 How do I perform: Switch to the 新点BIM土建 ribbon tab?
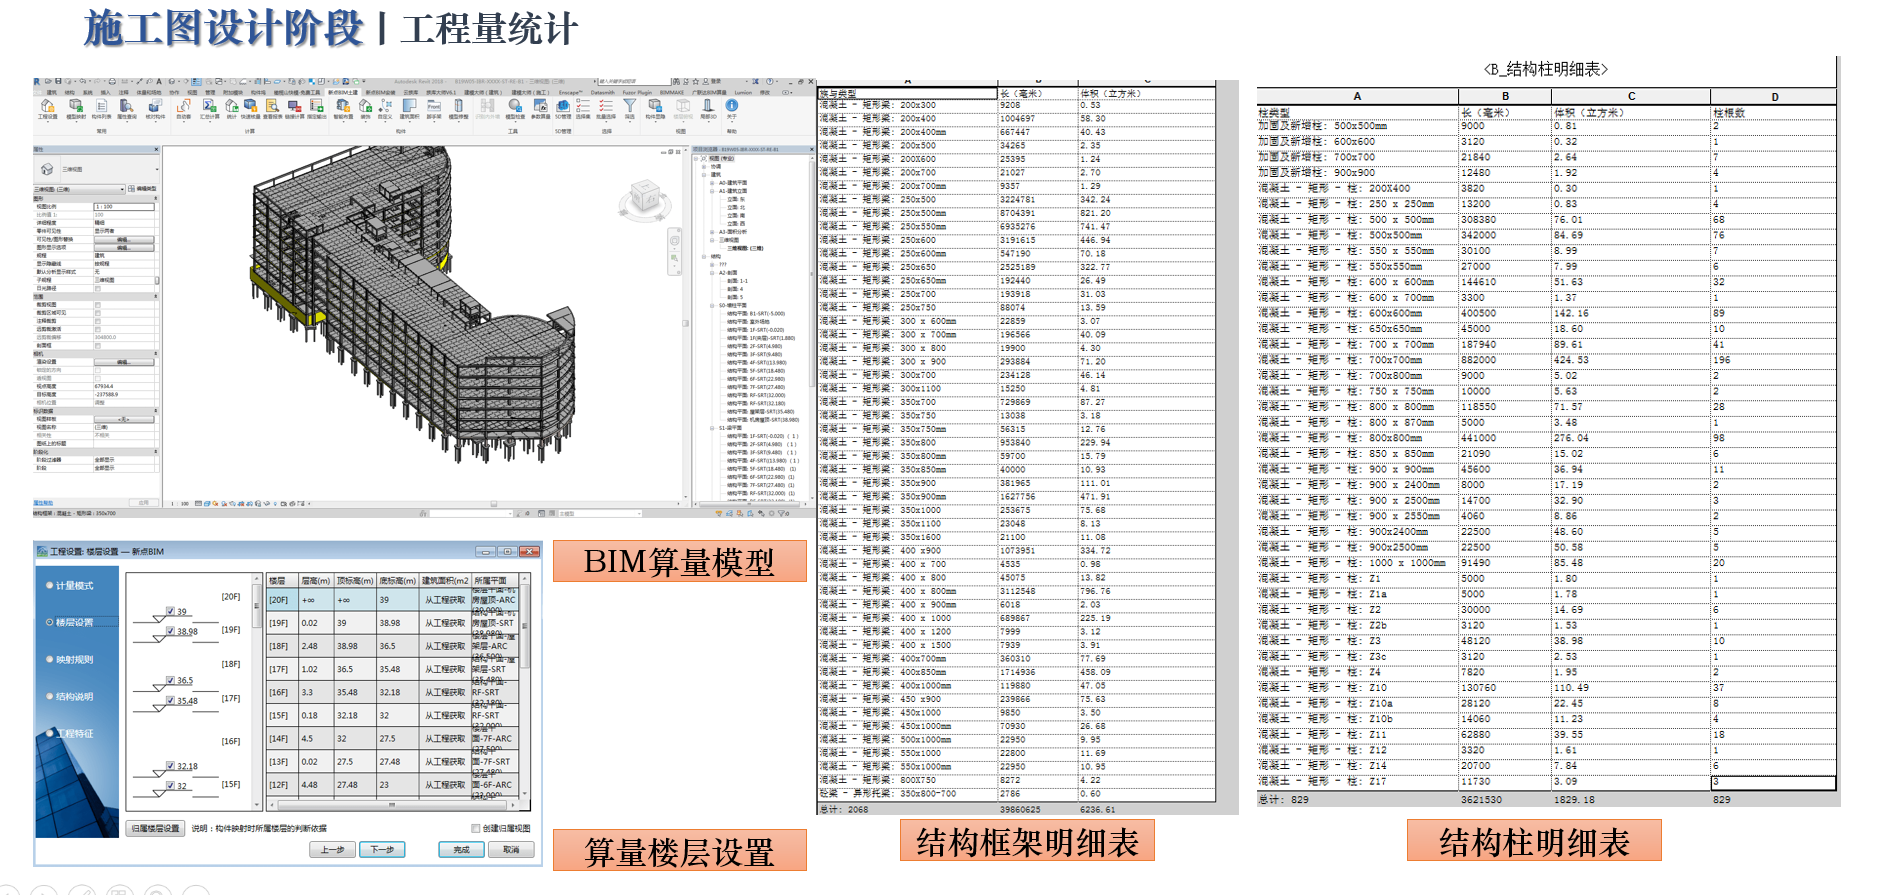click(x=343, y=92)
